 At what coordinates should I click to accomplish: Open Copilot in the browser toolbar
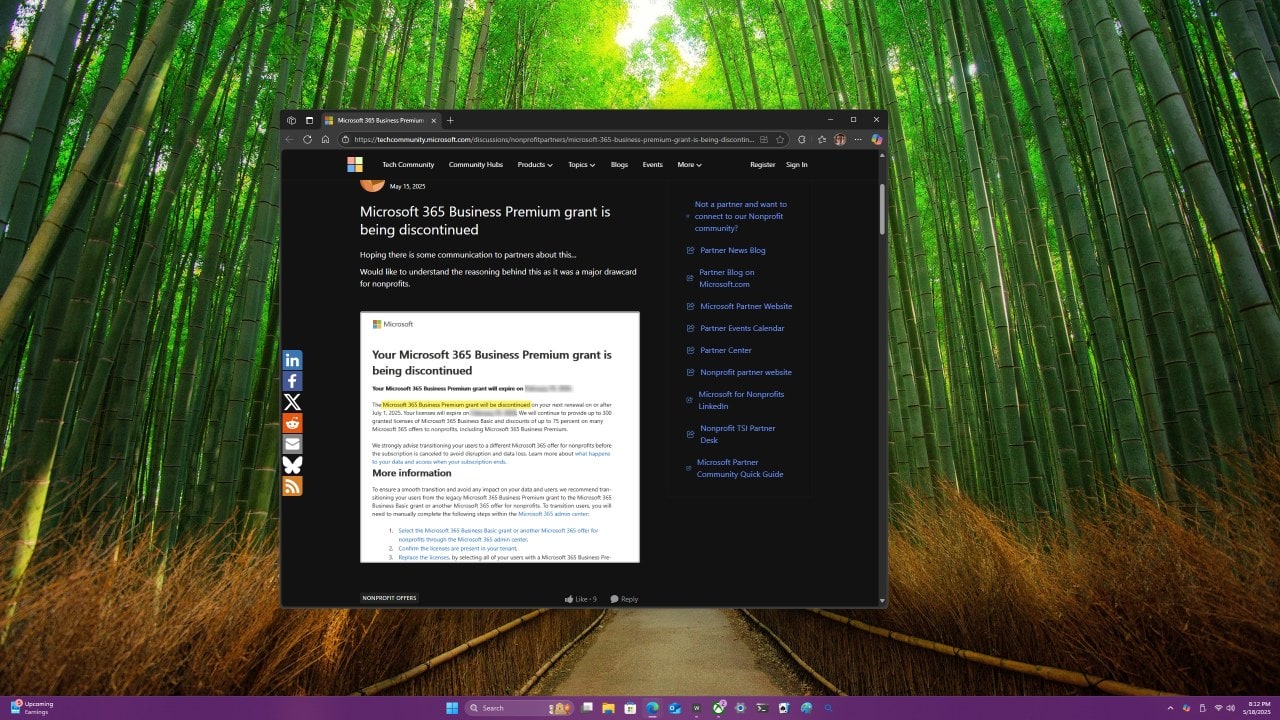tap(876, 139)
